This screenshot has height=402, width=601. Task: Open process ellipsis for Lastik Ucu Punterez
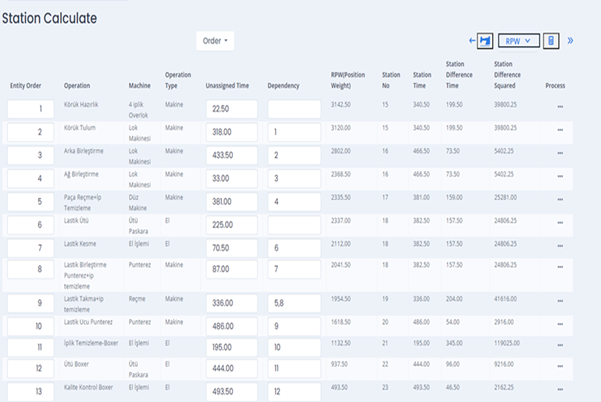click(559, 325)
